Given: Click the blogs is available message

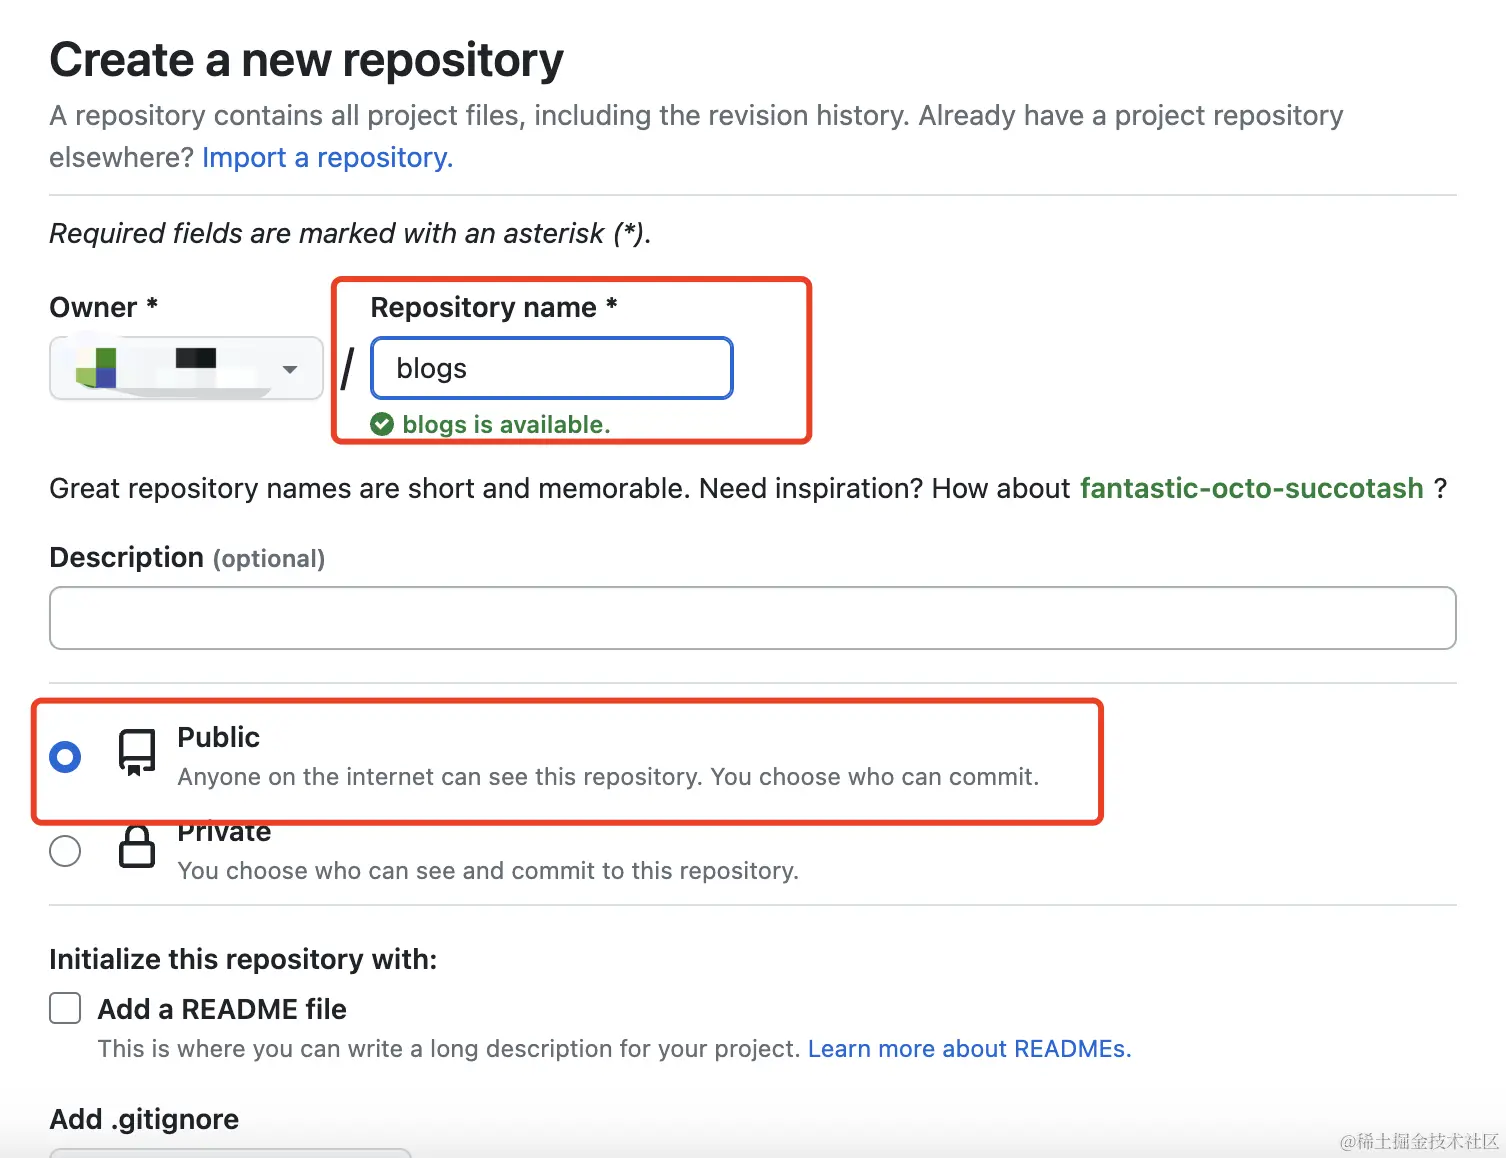Looking at the screenshot, I should [506, 424].
